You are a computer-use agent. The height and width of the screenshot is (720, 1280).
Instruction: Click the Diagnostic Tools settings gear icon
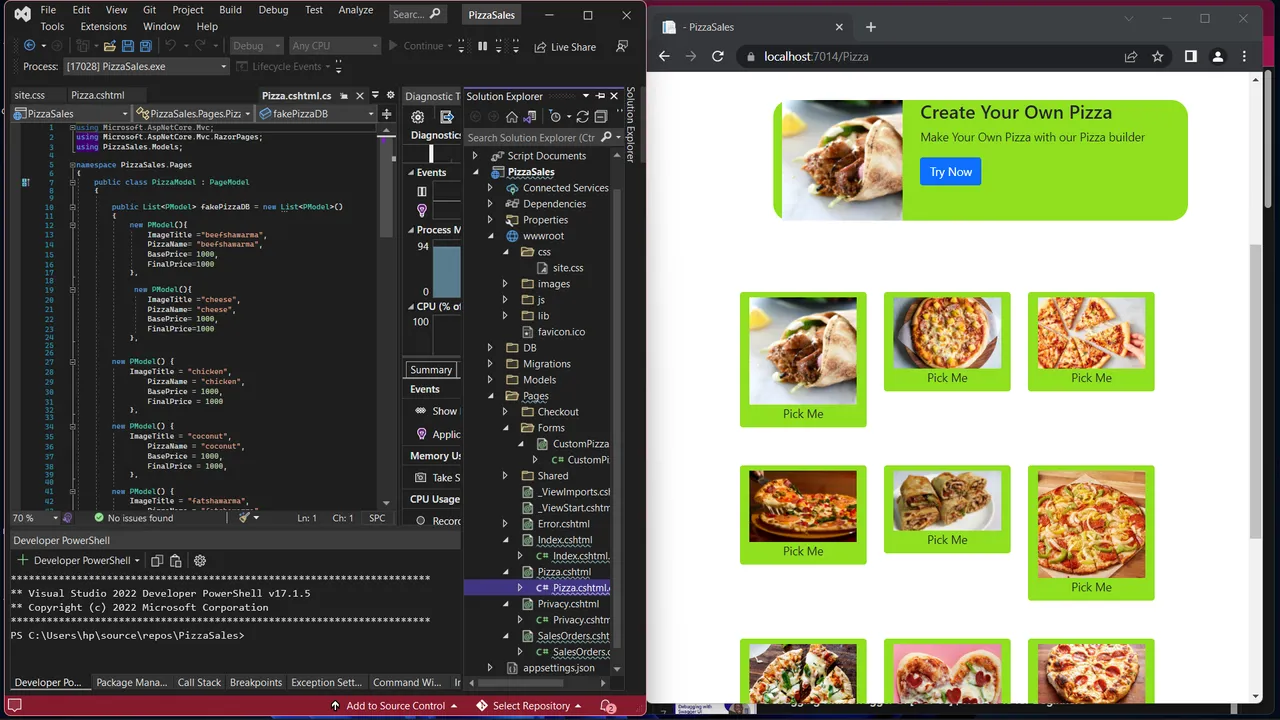418,117
